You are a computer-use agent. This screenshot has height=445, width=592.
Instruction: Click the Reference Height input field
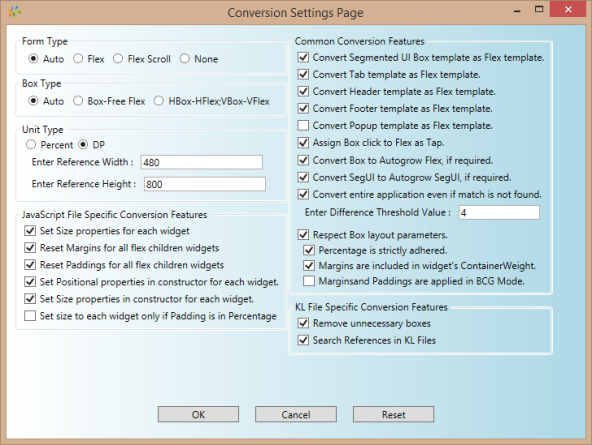point(205,184)
